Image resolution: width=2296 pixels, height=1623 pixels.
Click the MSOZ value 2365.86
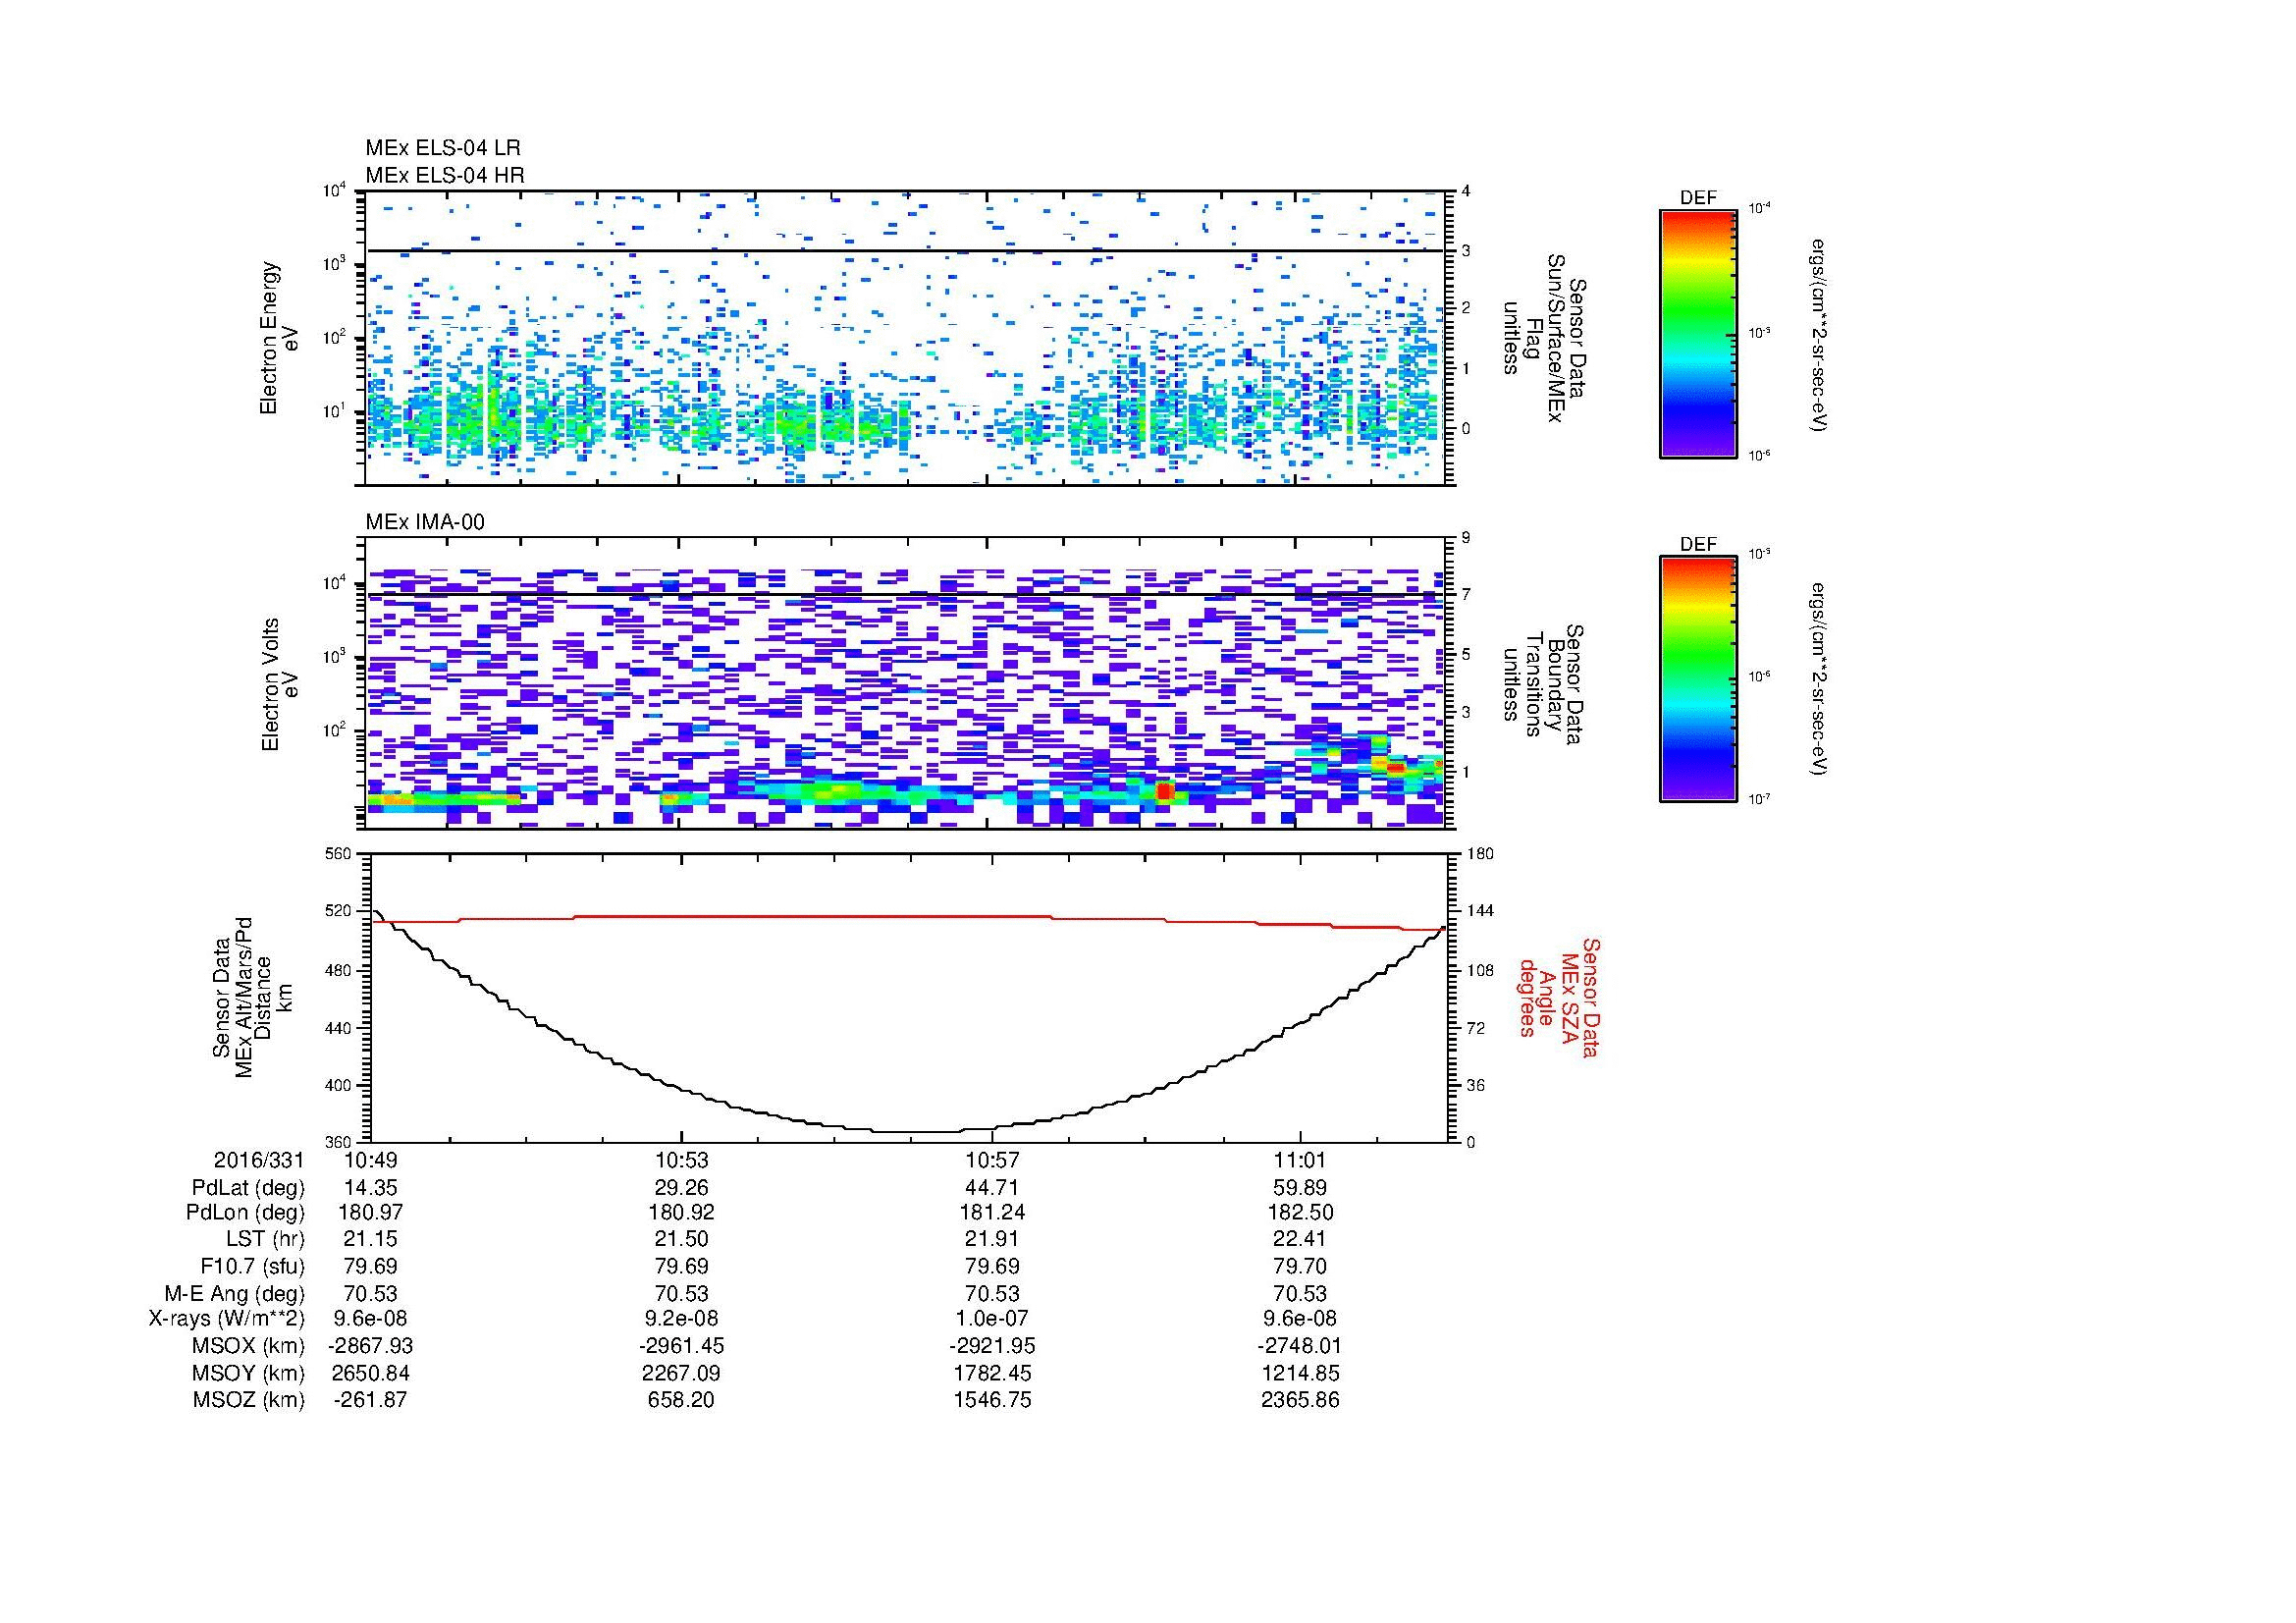point(1300,1400)
